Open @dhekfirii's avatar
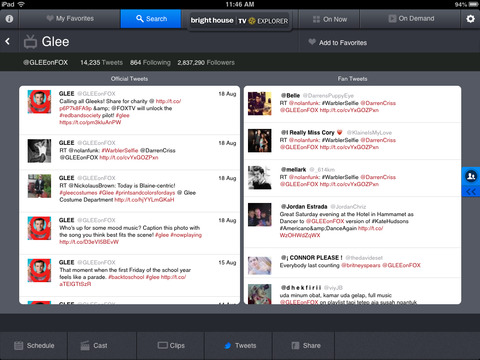This screenshot has width=480, height=360. pos(260,294)
